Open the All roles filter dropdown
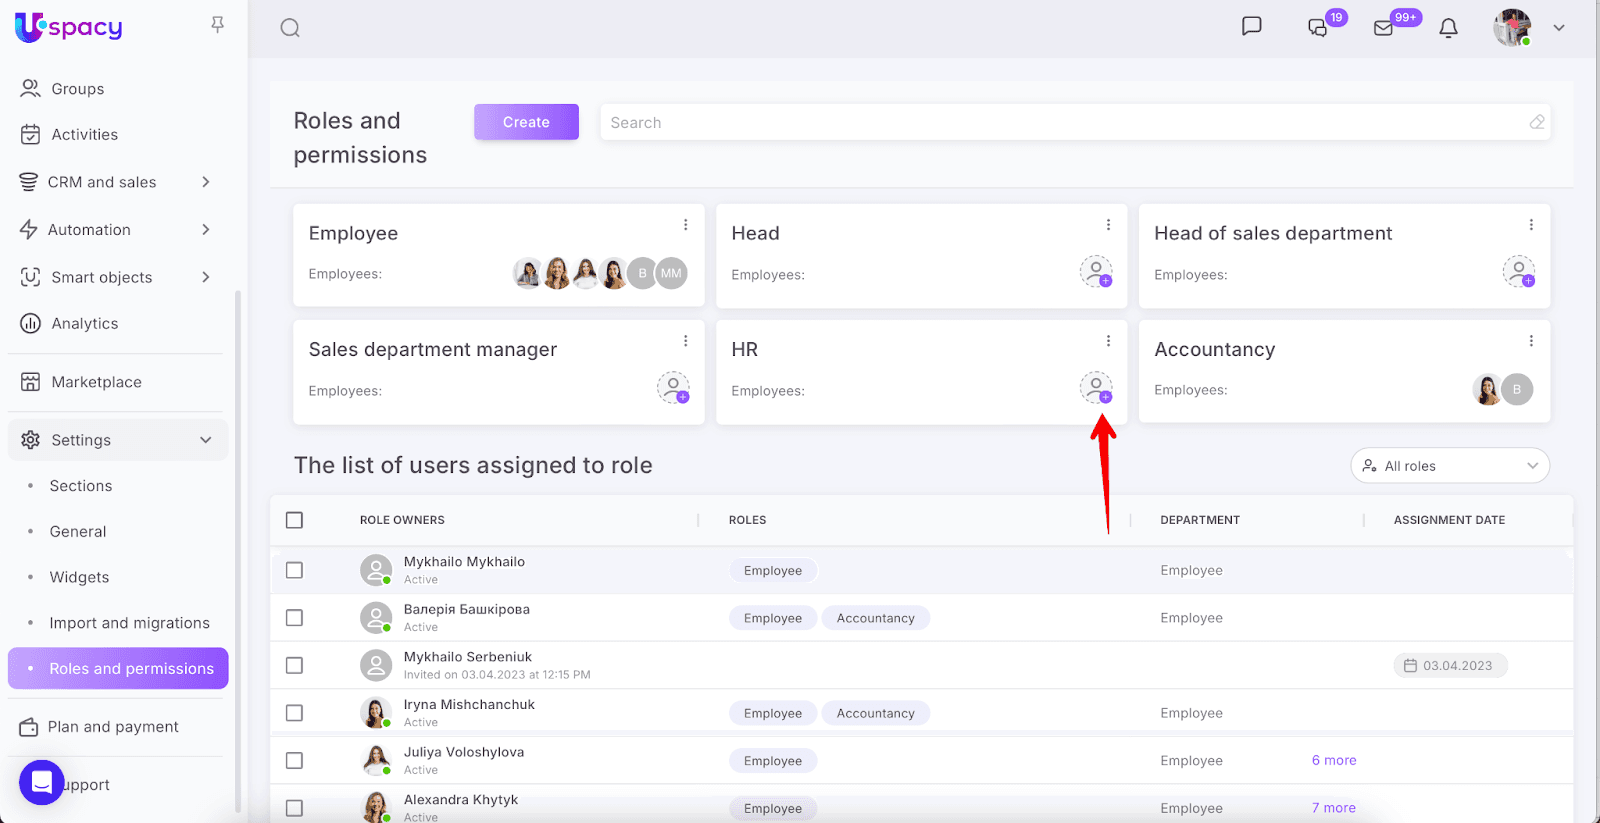1600x823 pixels. 1449,466
